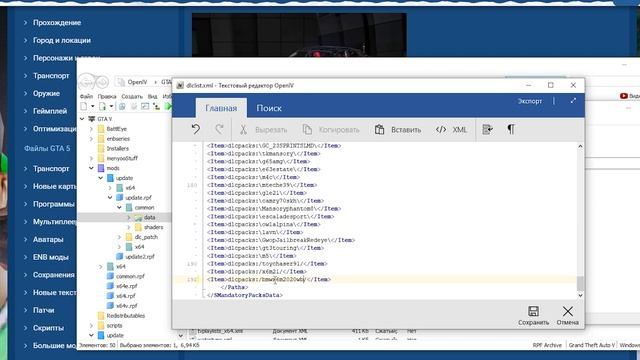Collapse the common folder node
640x360 pixels.
[119, 207]
